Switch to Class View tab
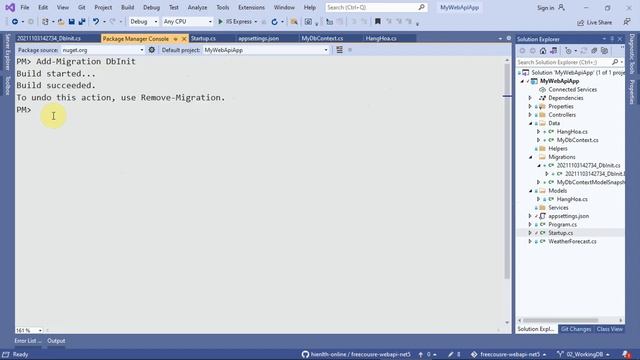Screen dimensions: 640x360 pos(610,329)
